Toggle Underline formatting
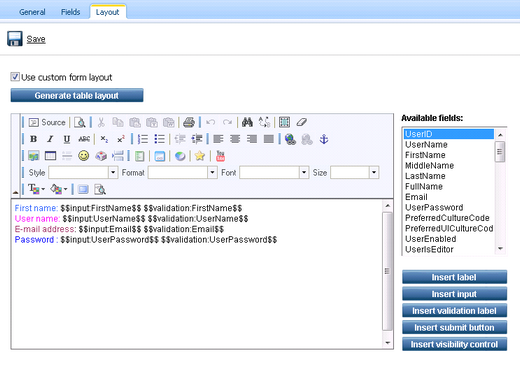Viewport: 520px width, 365px height. [x=67, y=139]
